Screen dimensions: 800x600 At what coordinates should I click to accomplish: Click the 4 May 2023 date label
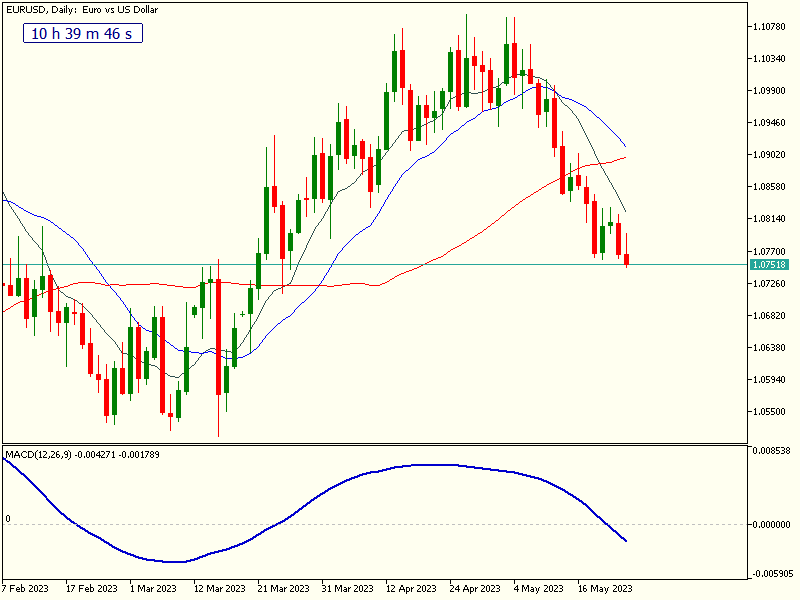tap(541, 588)
